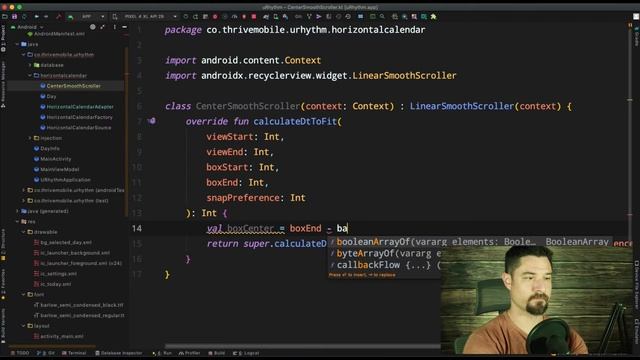Open the Favorites side tab
The image size is (640, 360).
tap(3, 284)
